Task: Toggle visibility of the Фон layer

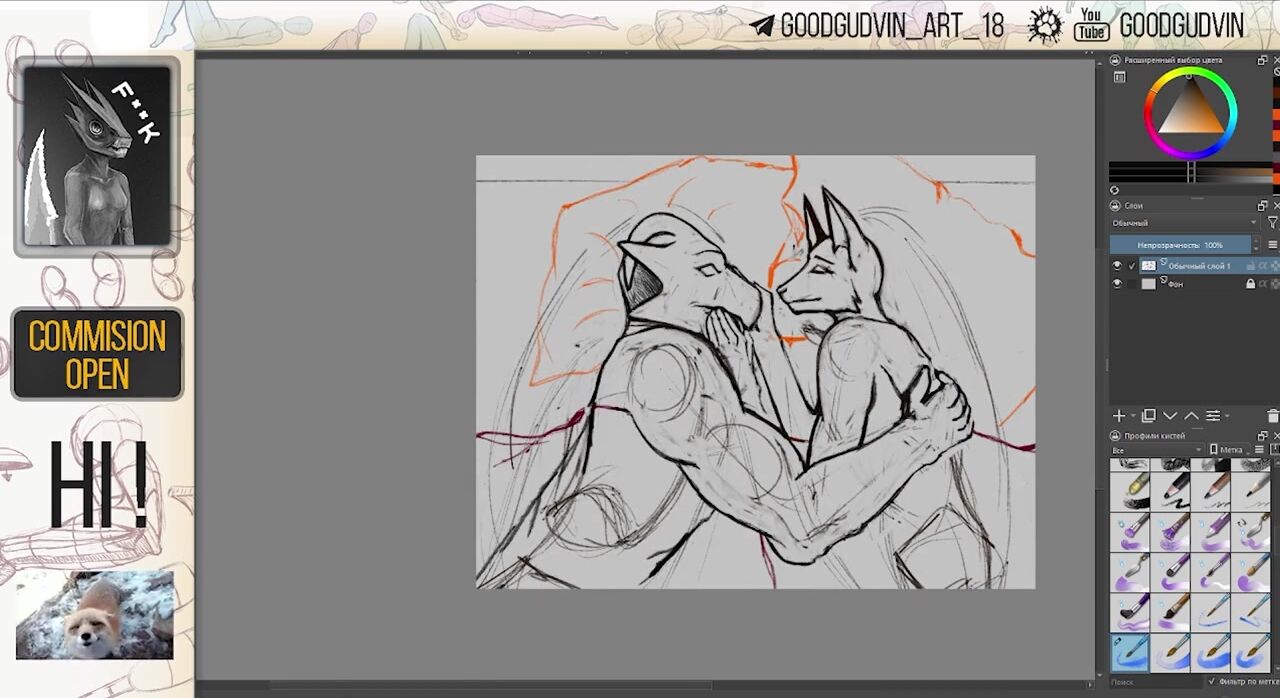Action: (x=1117, y=284)
